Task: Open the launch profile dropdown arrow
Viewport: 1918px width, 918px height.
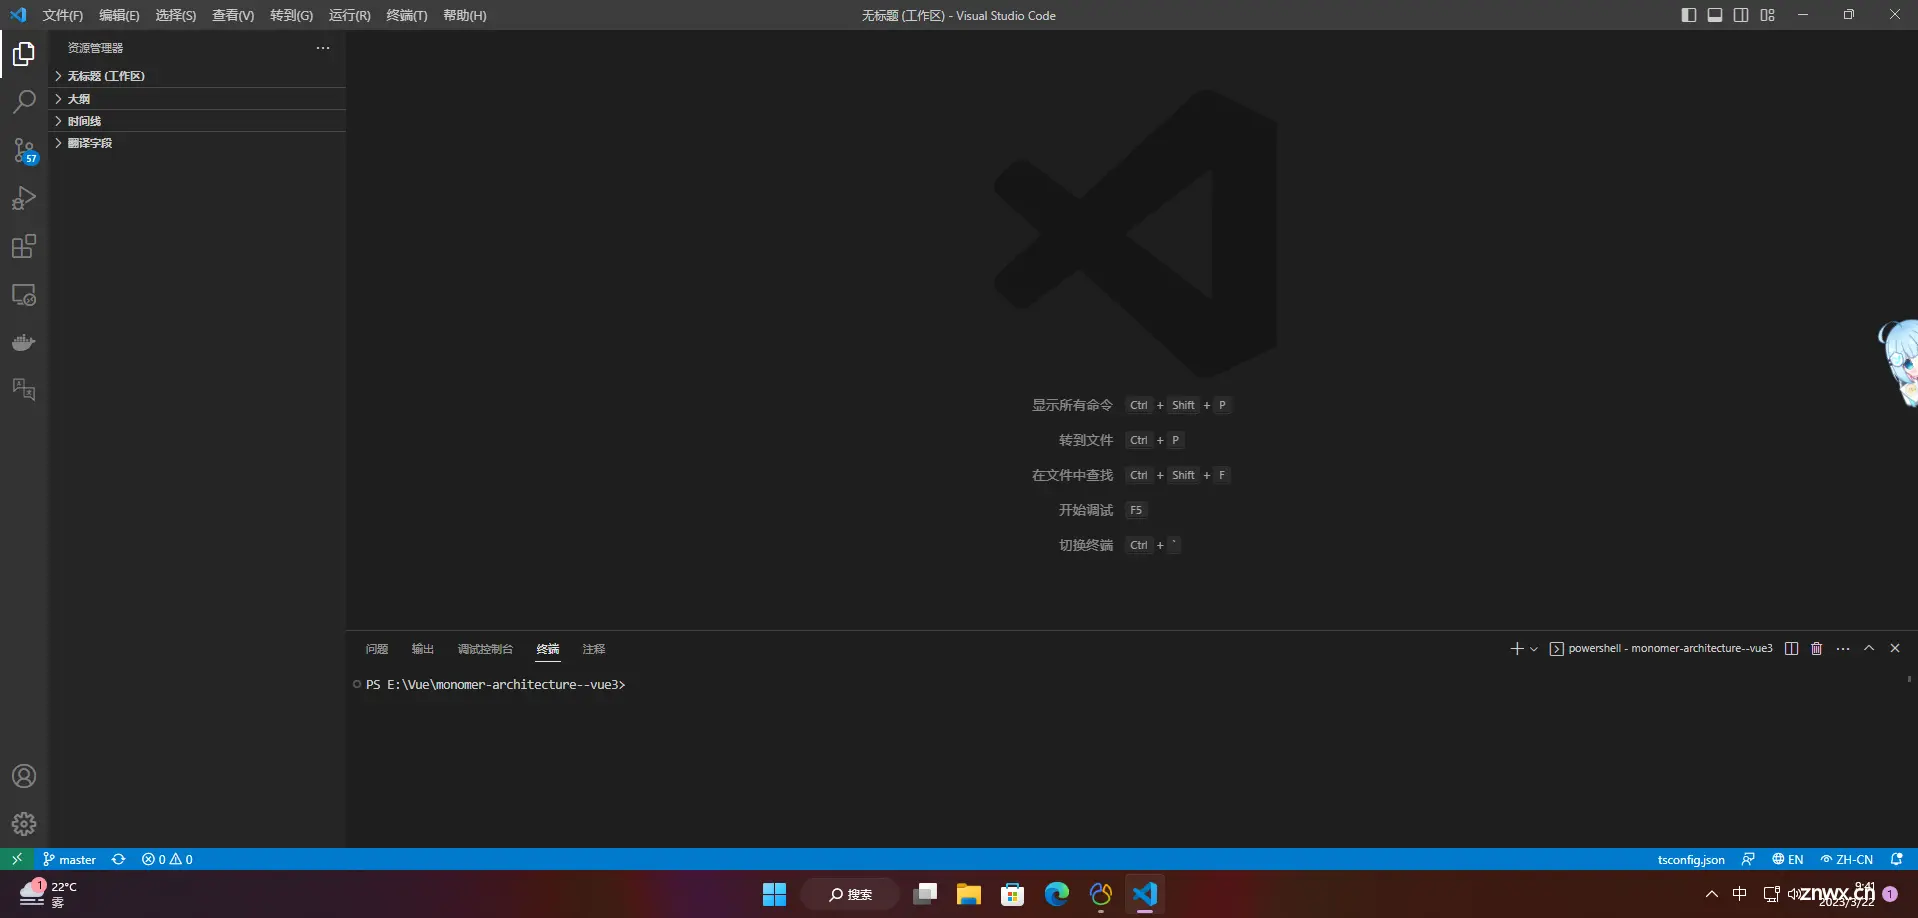Action: click(x=1534, y=649)
